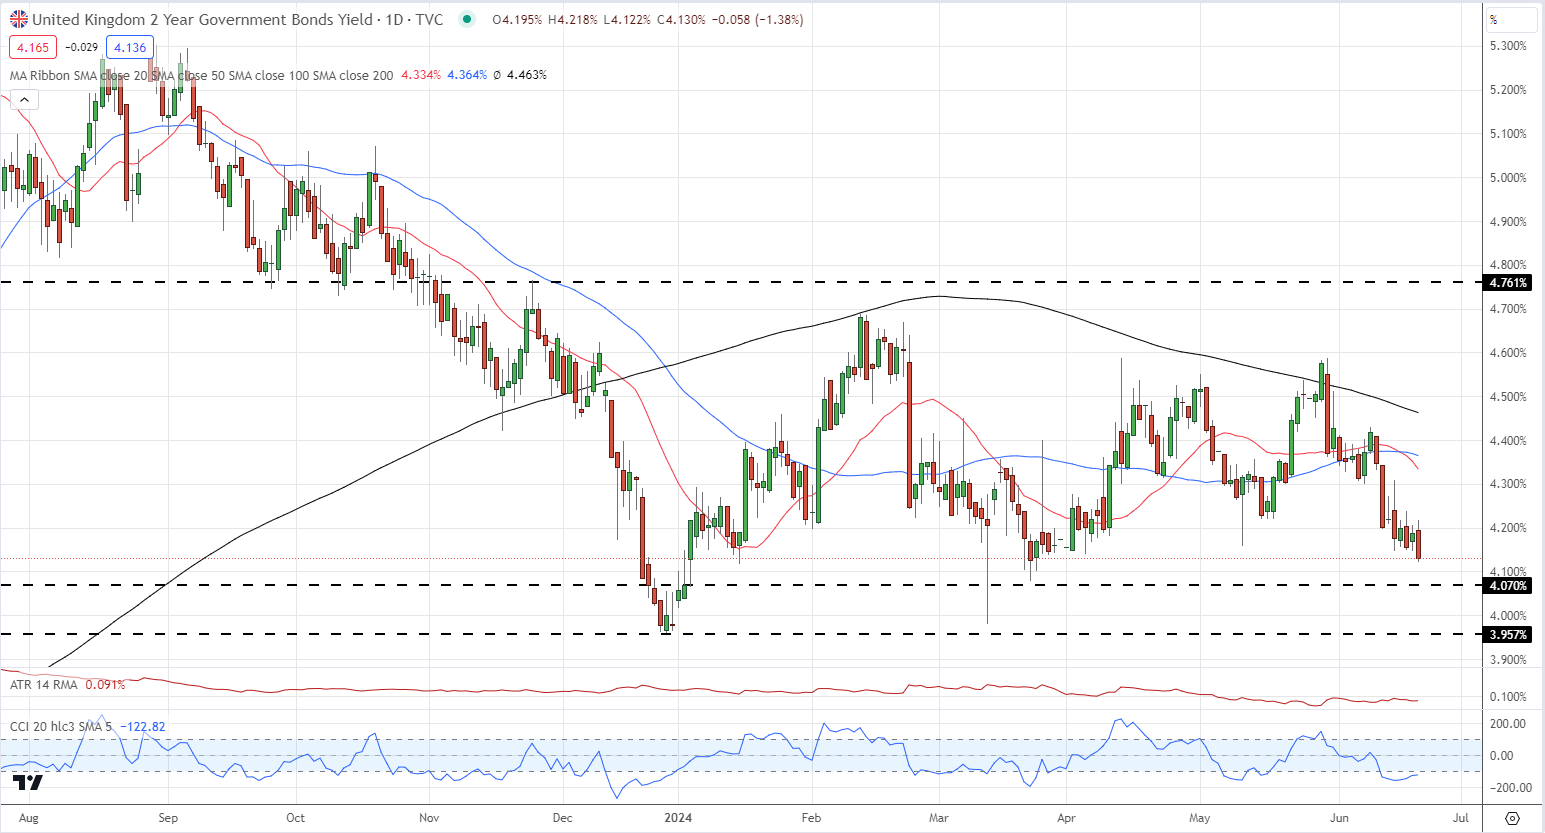Click the red 4.165 sell price button
The image size is (1545, 833).
[33, 47]
